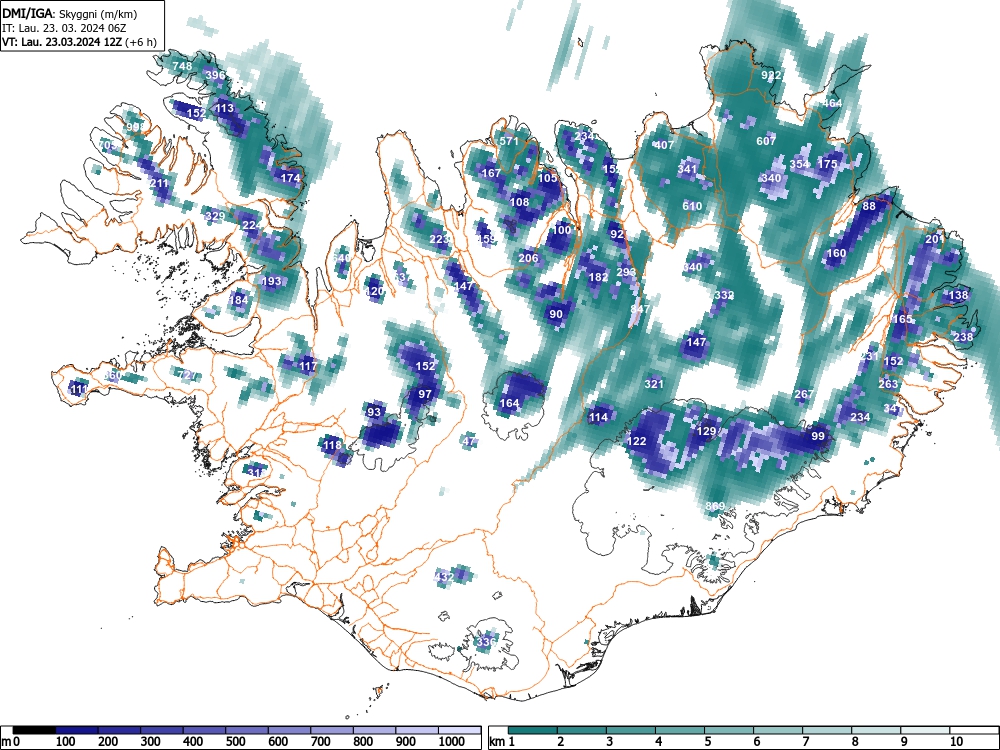Click the map value 90

tap(556, 314)
